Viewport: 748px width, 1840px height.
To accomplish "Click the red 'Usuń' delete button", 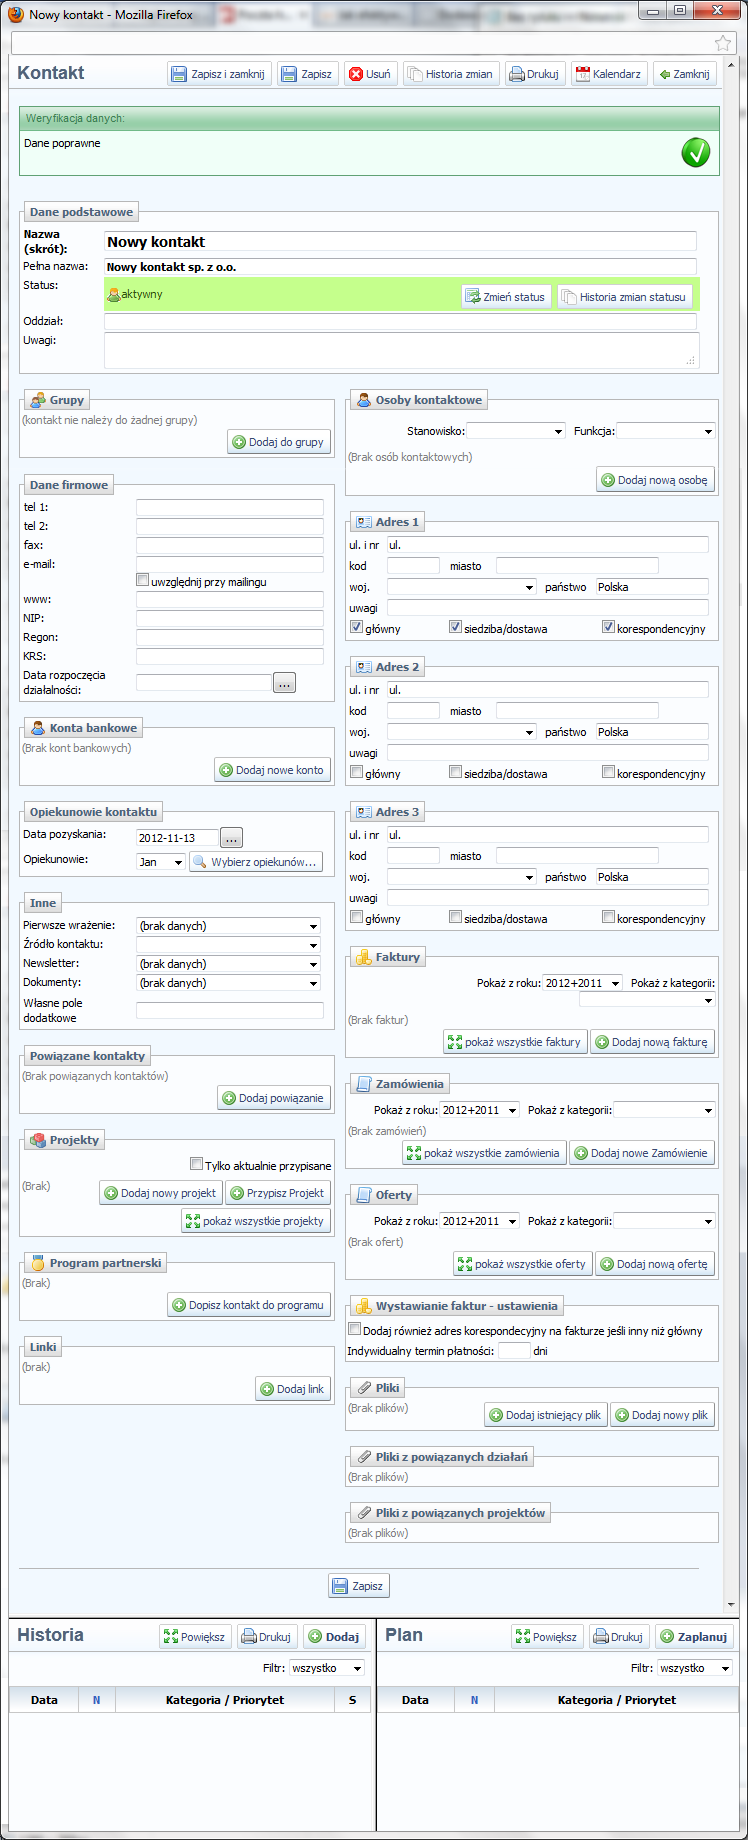I will 369,74.
